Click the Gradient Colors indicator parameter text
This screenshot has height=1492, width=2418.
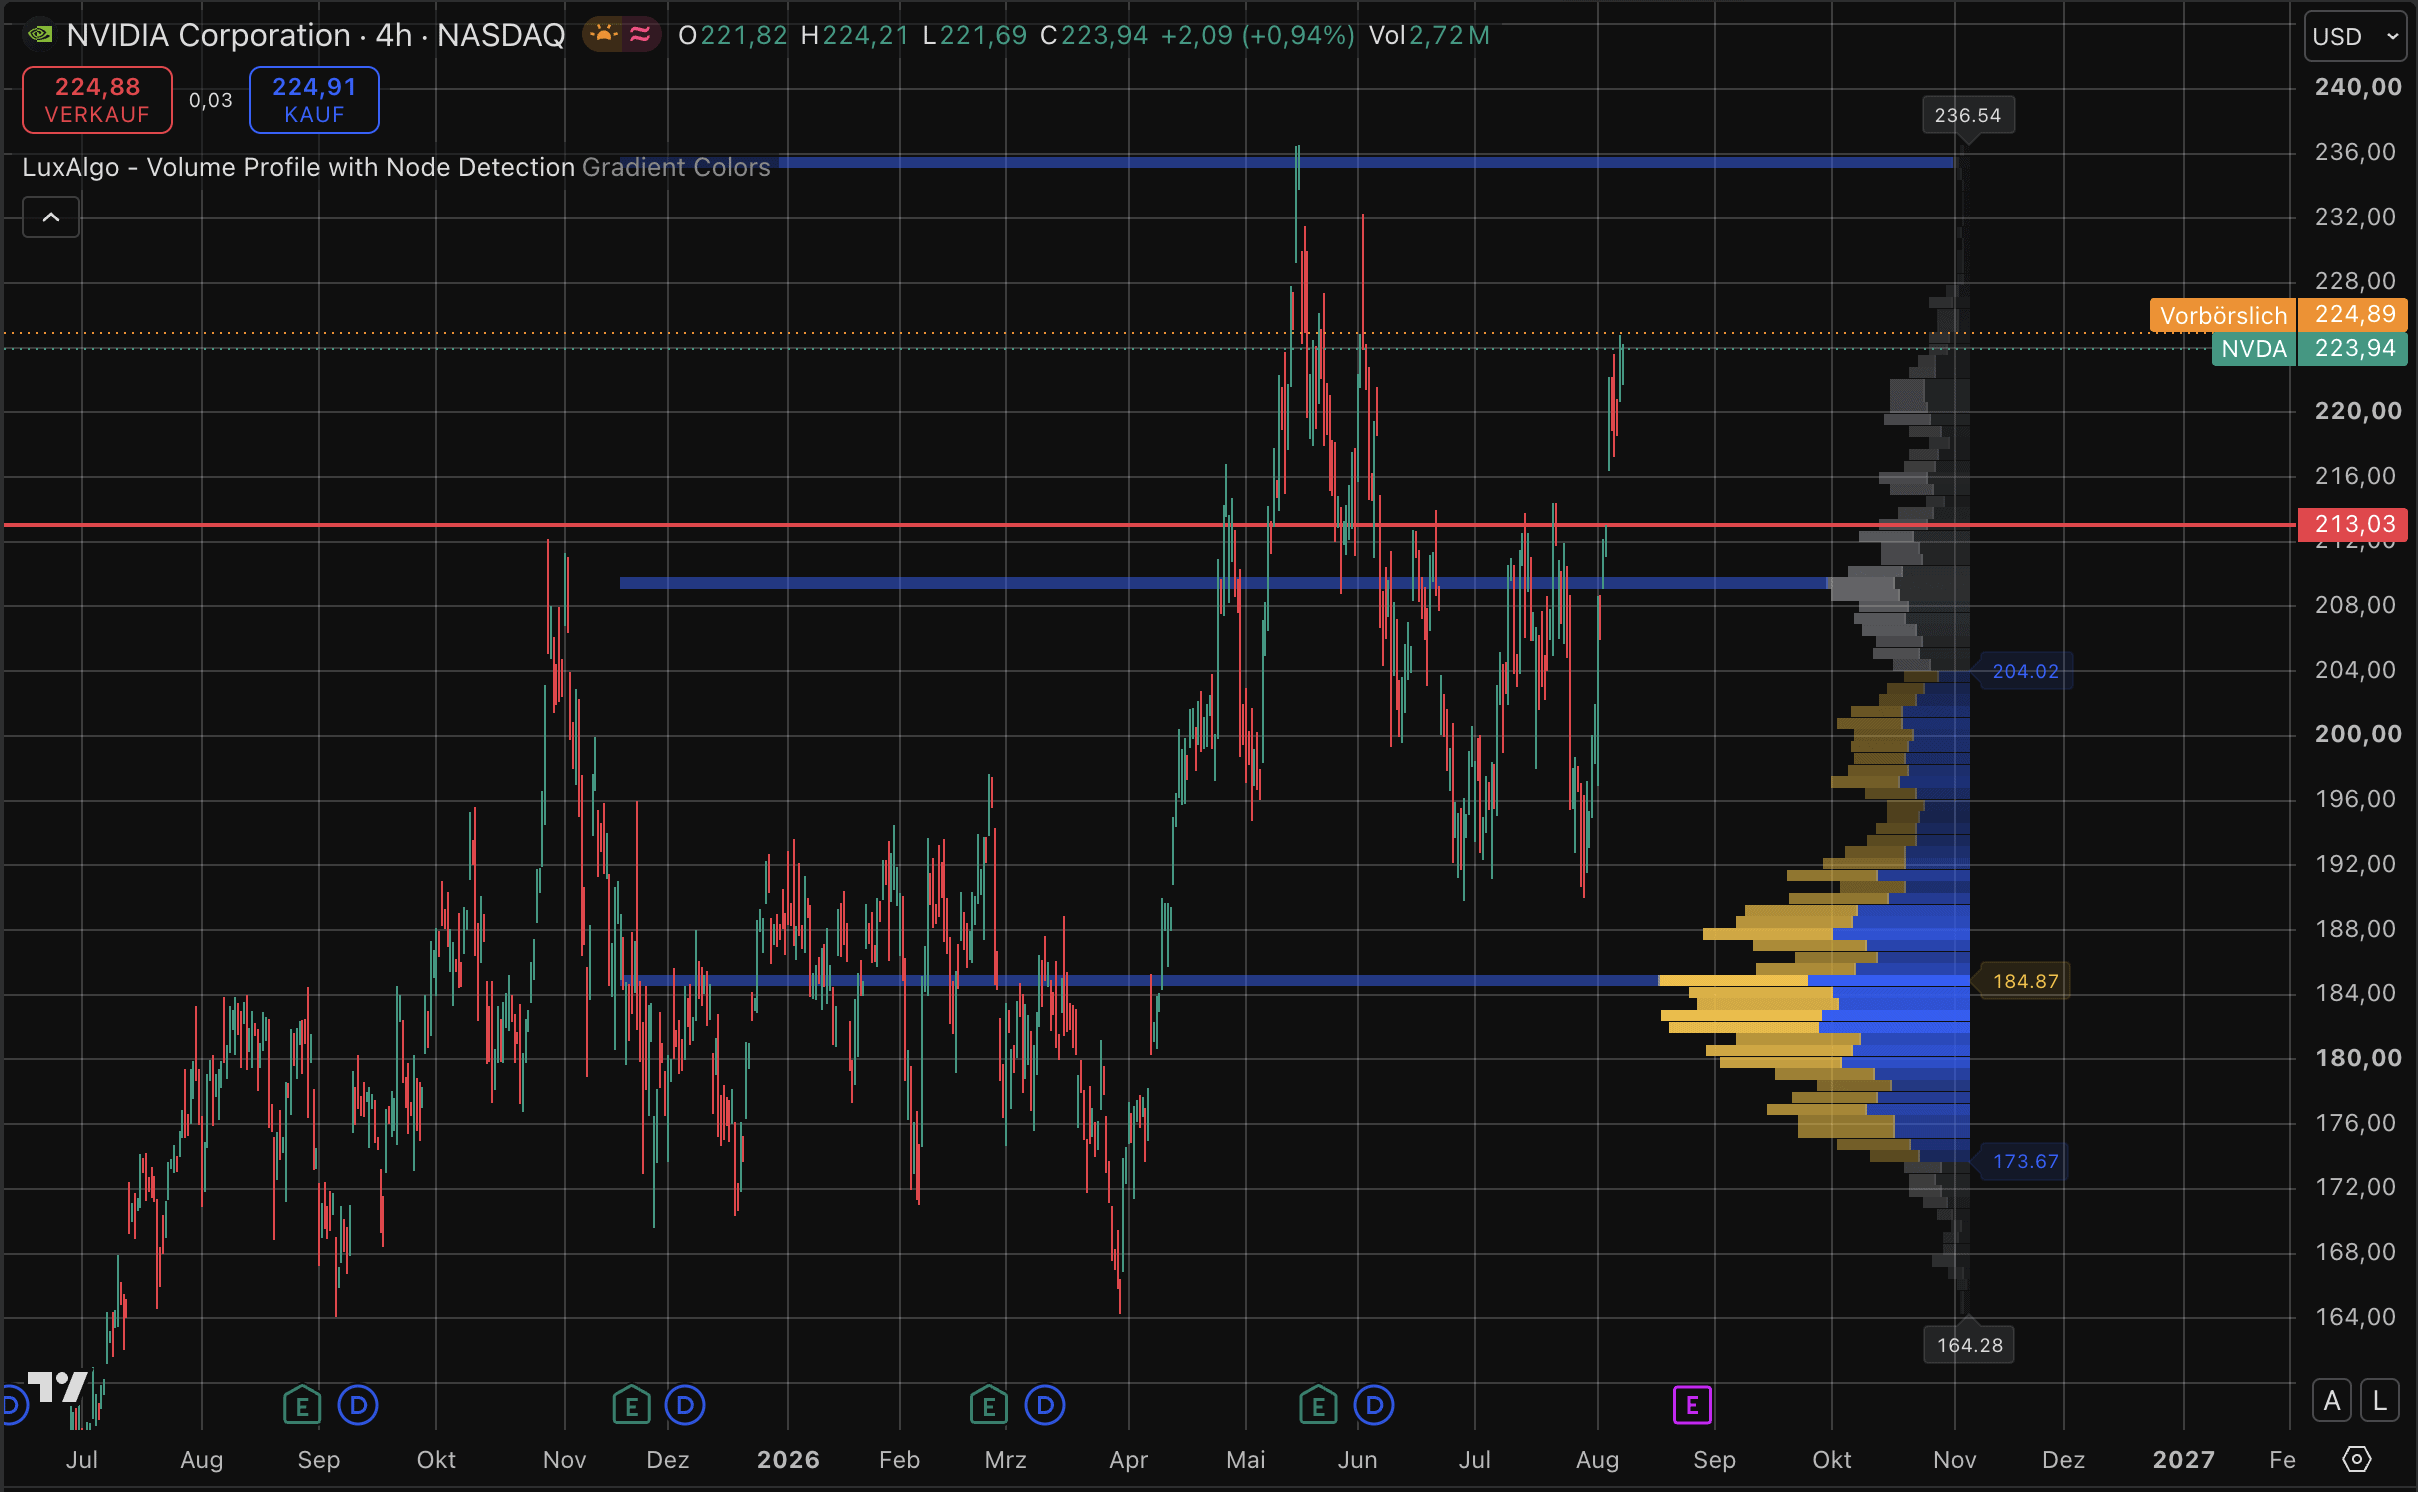[x=676, y=167]
